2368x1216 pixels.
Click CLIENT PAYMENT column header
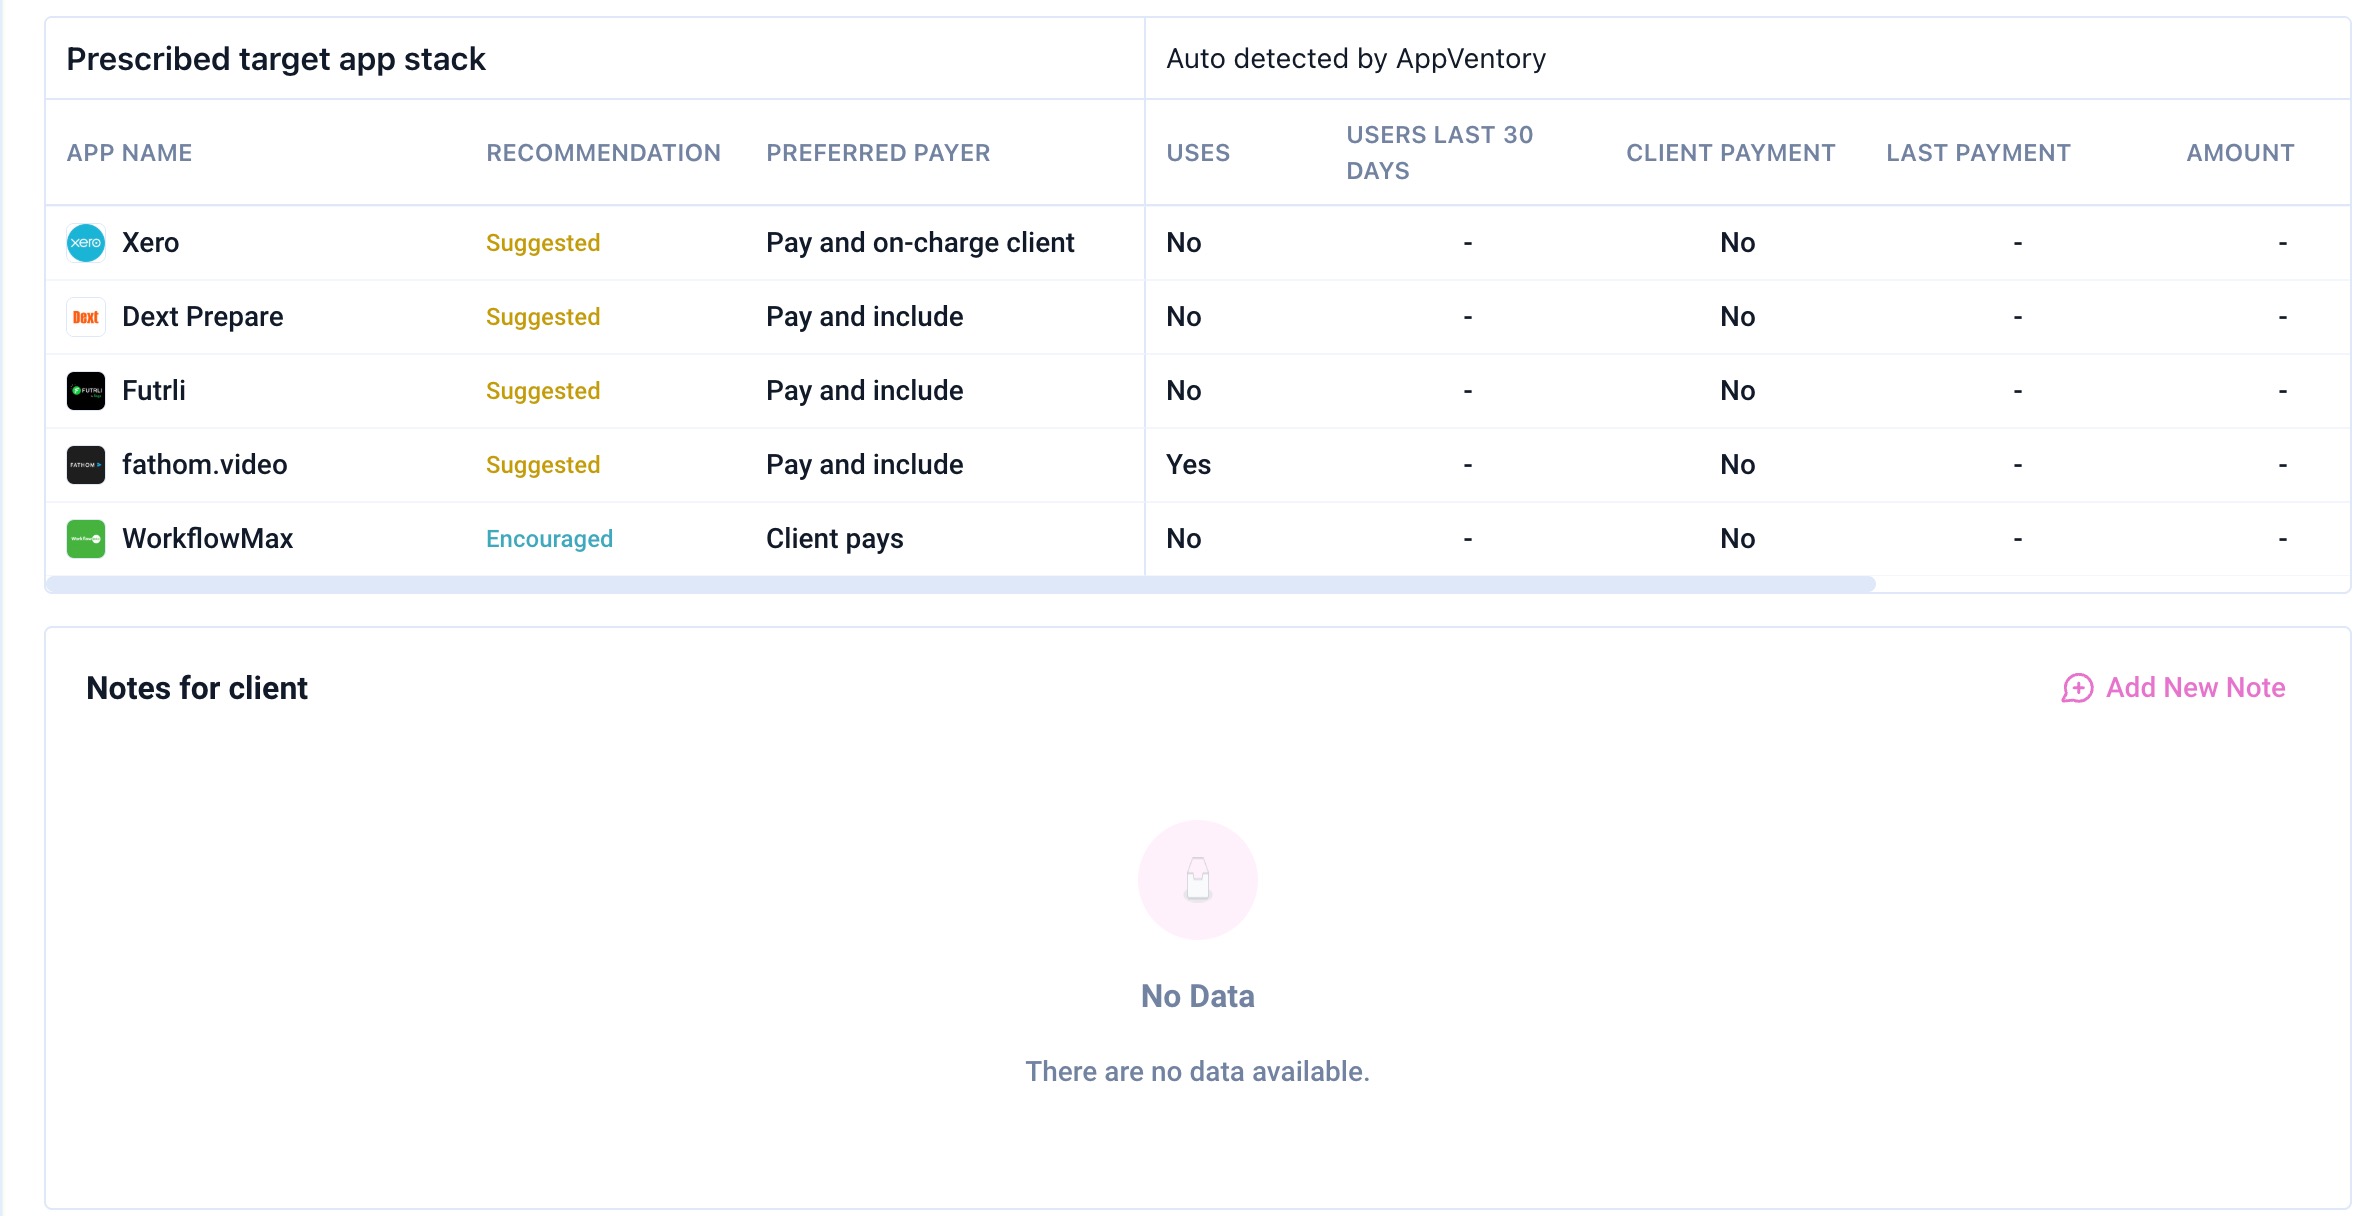[1731, 153]
